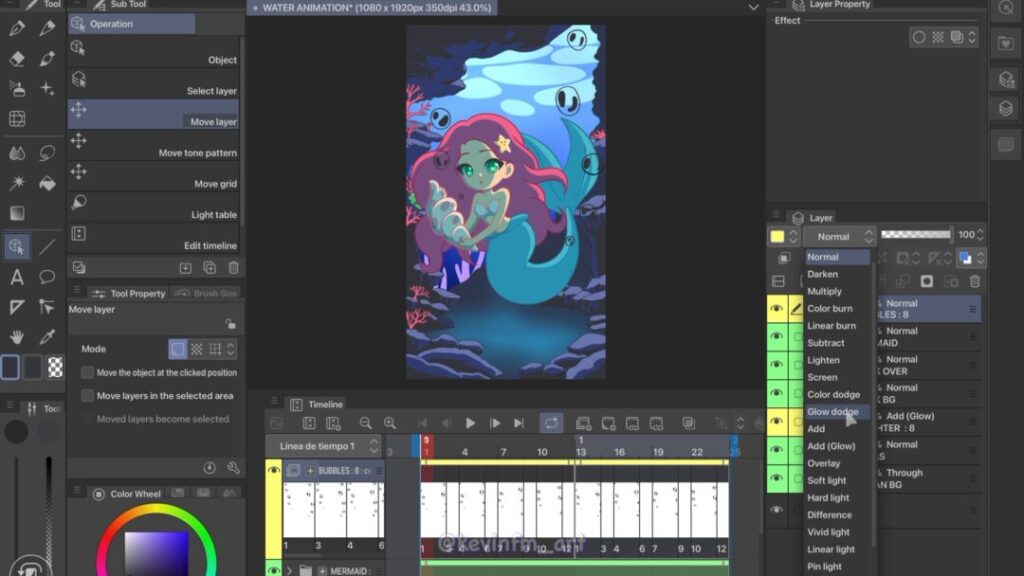The image size is (1024, 576).
Task: Select the Operation tool
Action: coord(17,246)
